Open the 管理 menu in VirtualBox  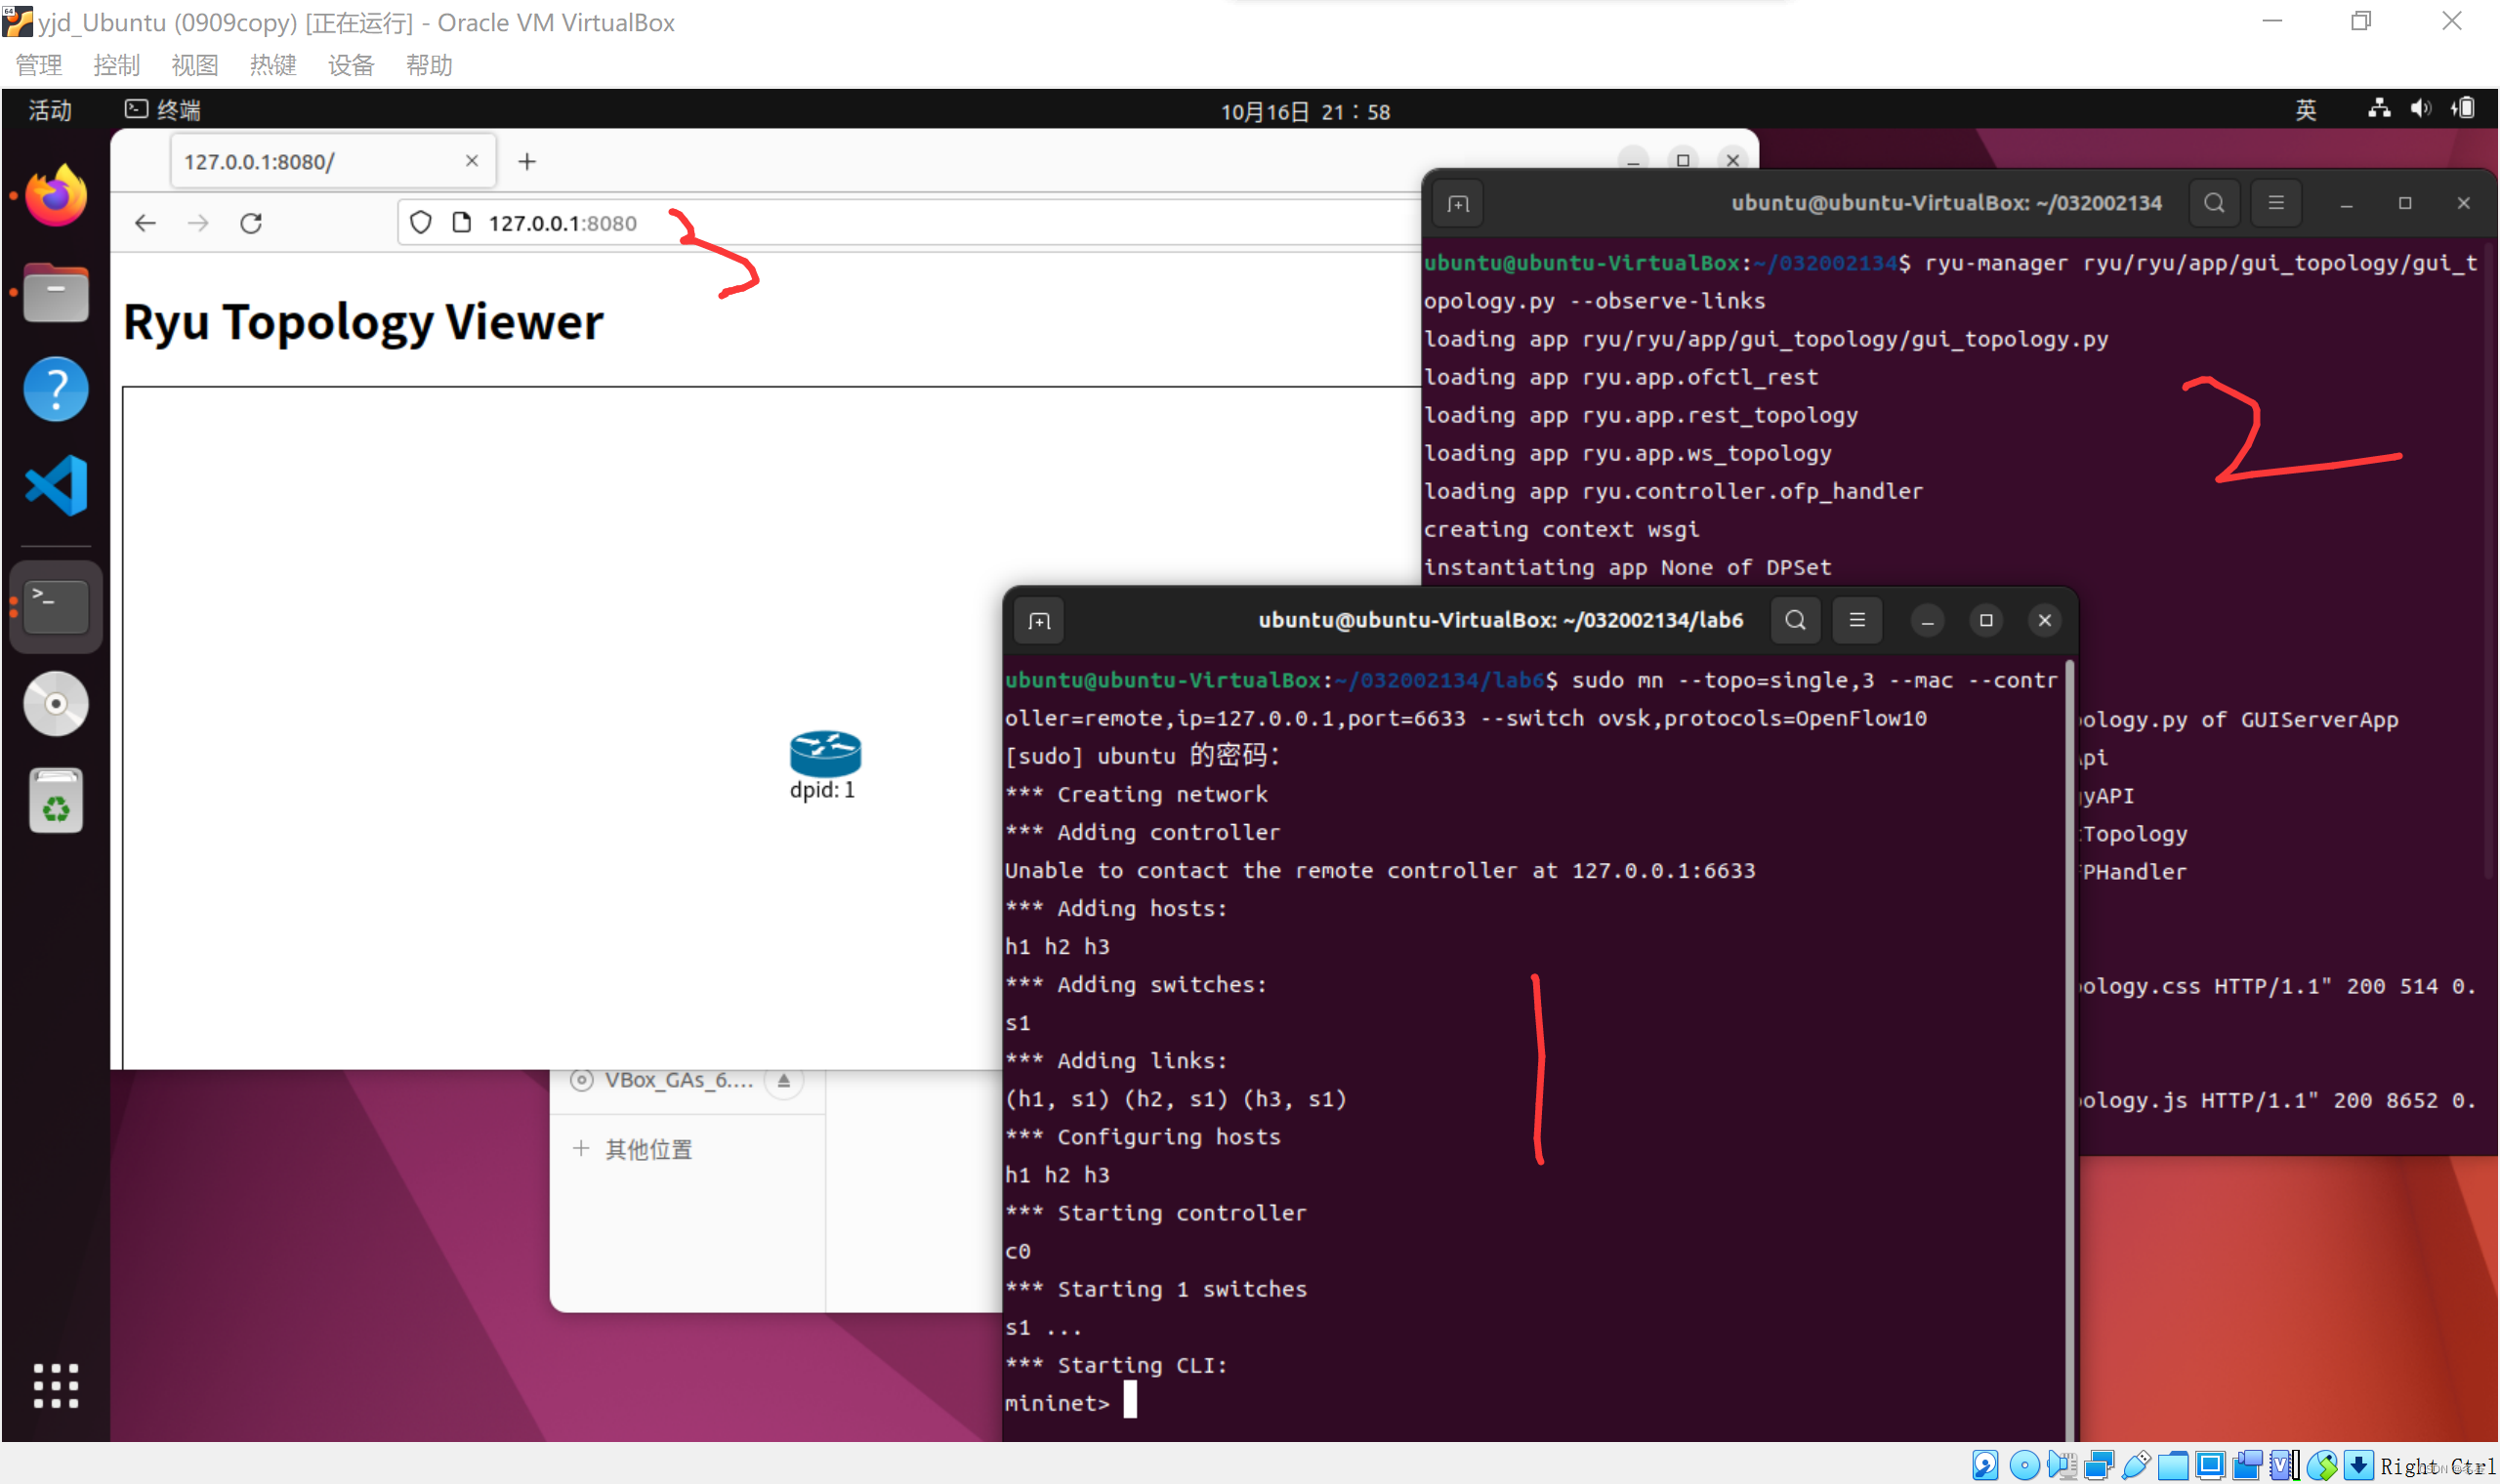pyautogui.click(x=39, y=65)
